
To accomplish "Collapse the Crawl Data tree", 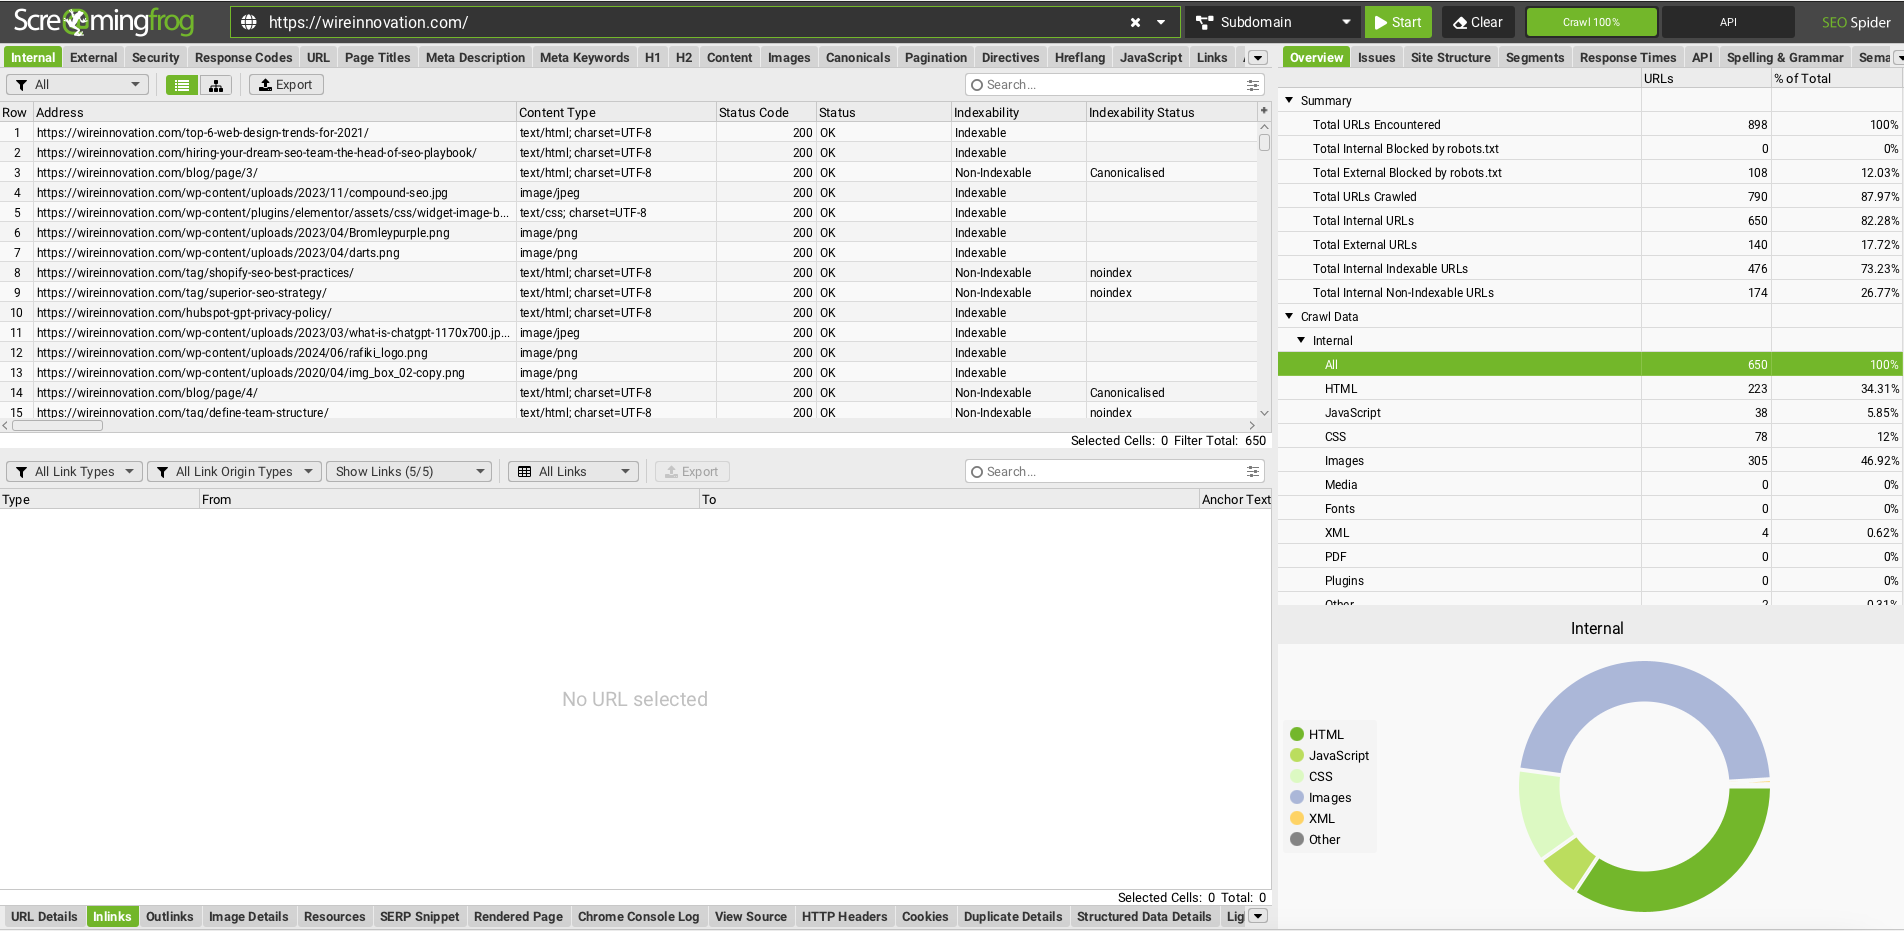I will [1289, 316].
